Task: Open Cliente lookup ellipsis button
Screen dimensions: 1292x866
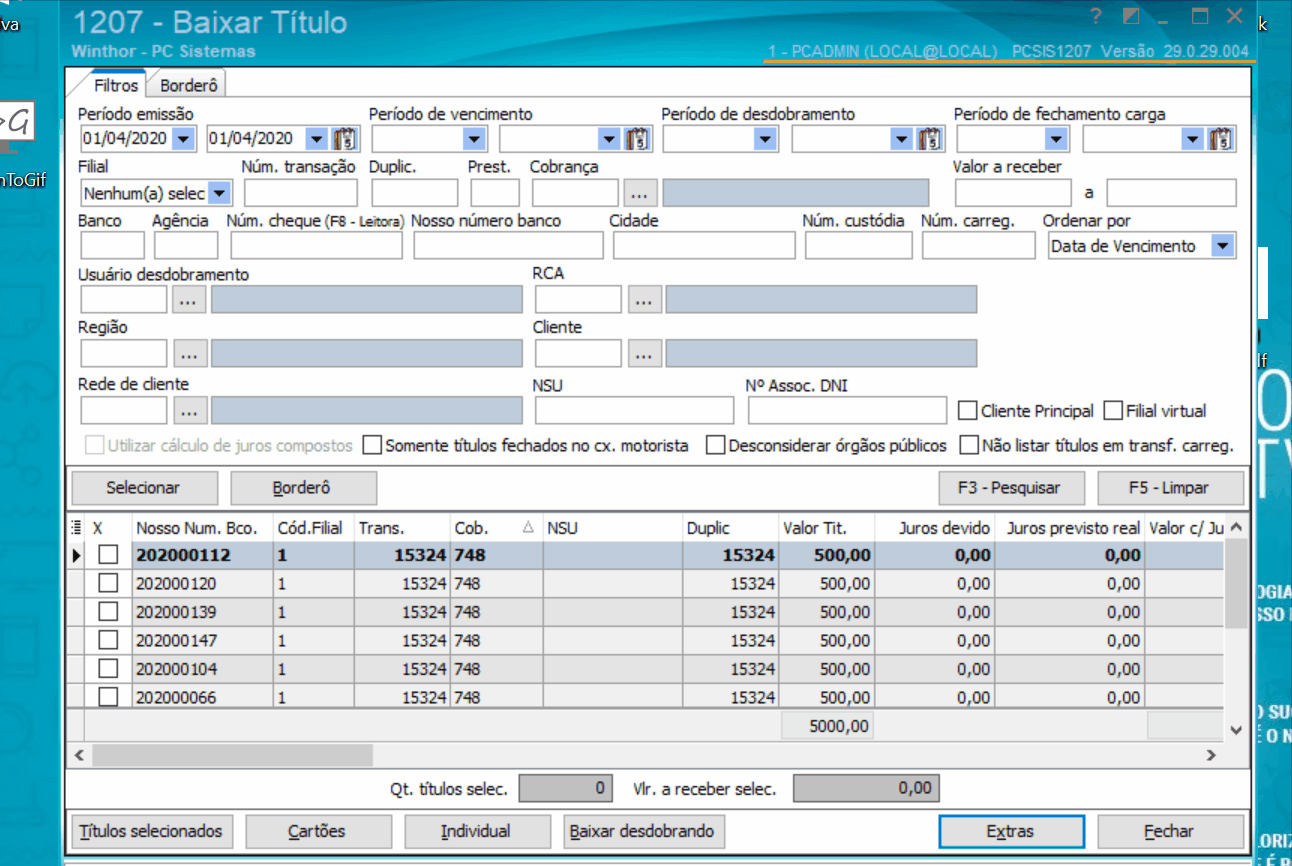Action: [x=645, y=353]
